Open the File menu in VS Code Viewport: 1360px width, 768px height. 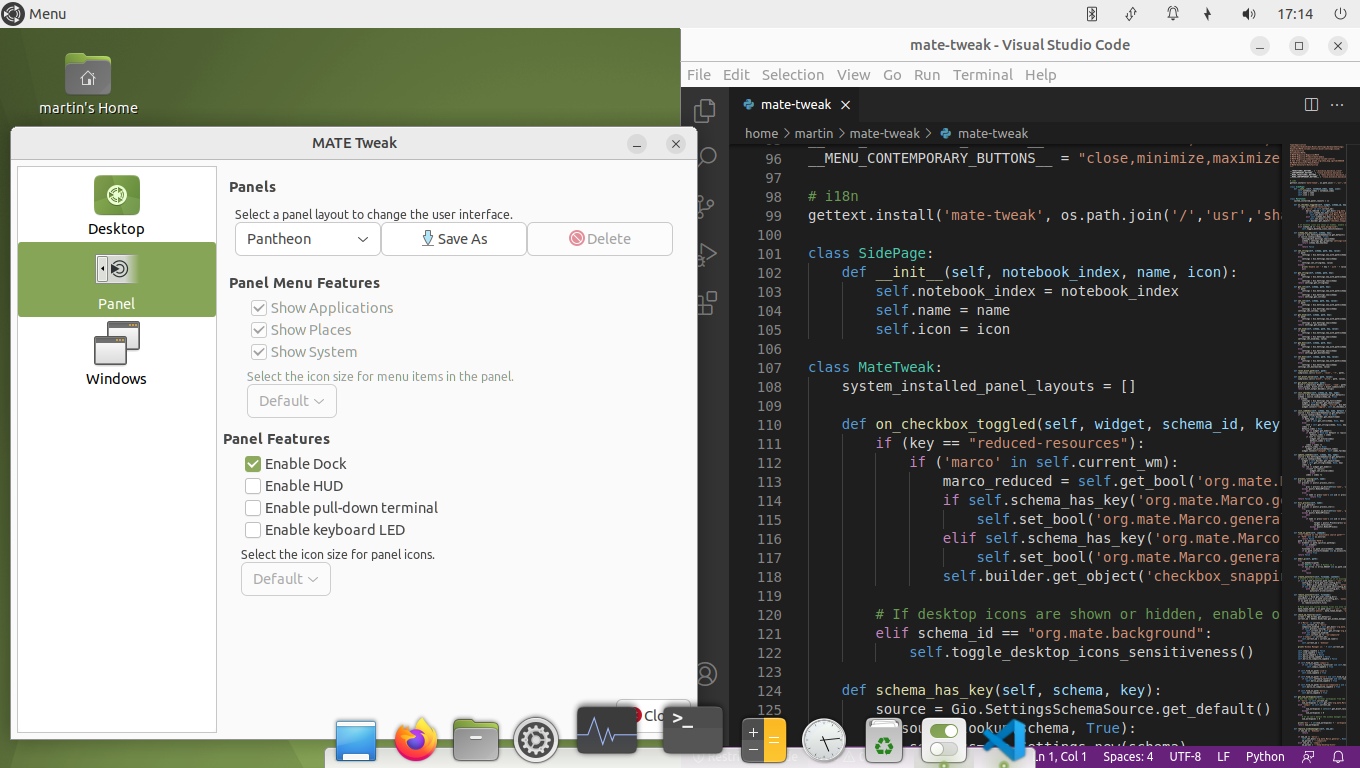pyautogui.click(x=699, y=75)
